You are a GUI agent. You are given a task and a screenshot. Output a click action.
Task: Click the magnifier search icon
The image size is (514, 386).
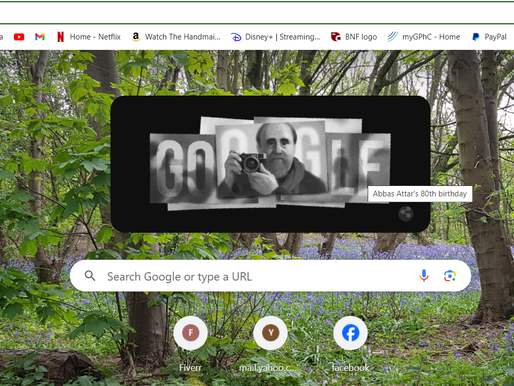90,276
